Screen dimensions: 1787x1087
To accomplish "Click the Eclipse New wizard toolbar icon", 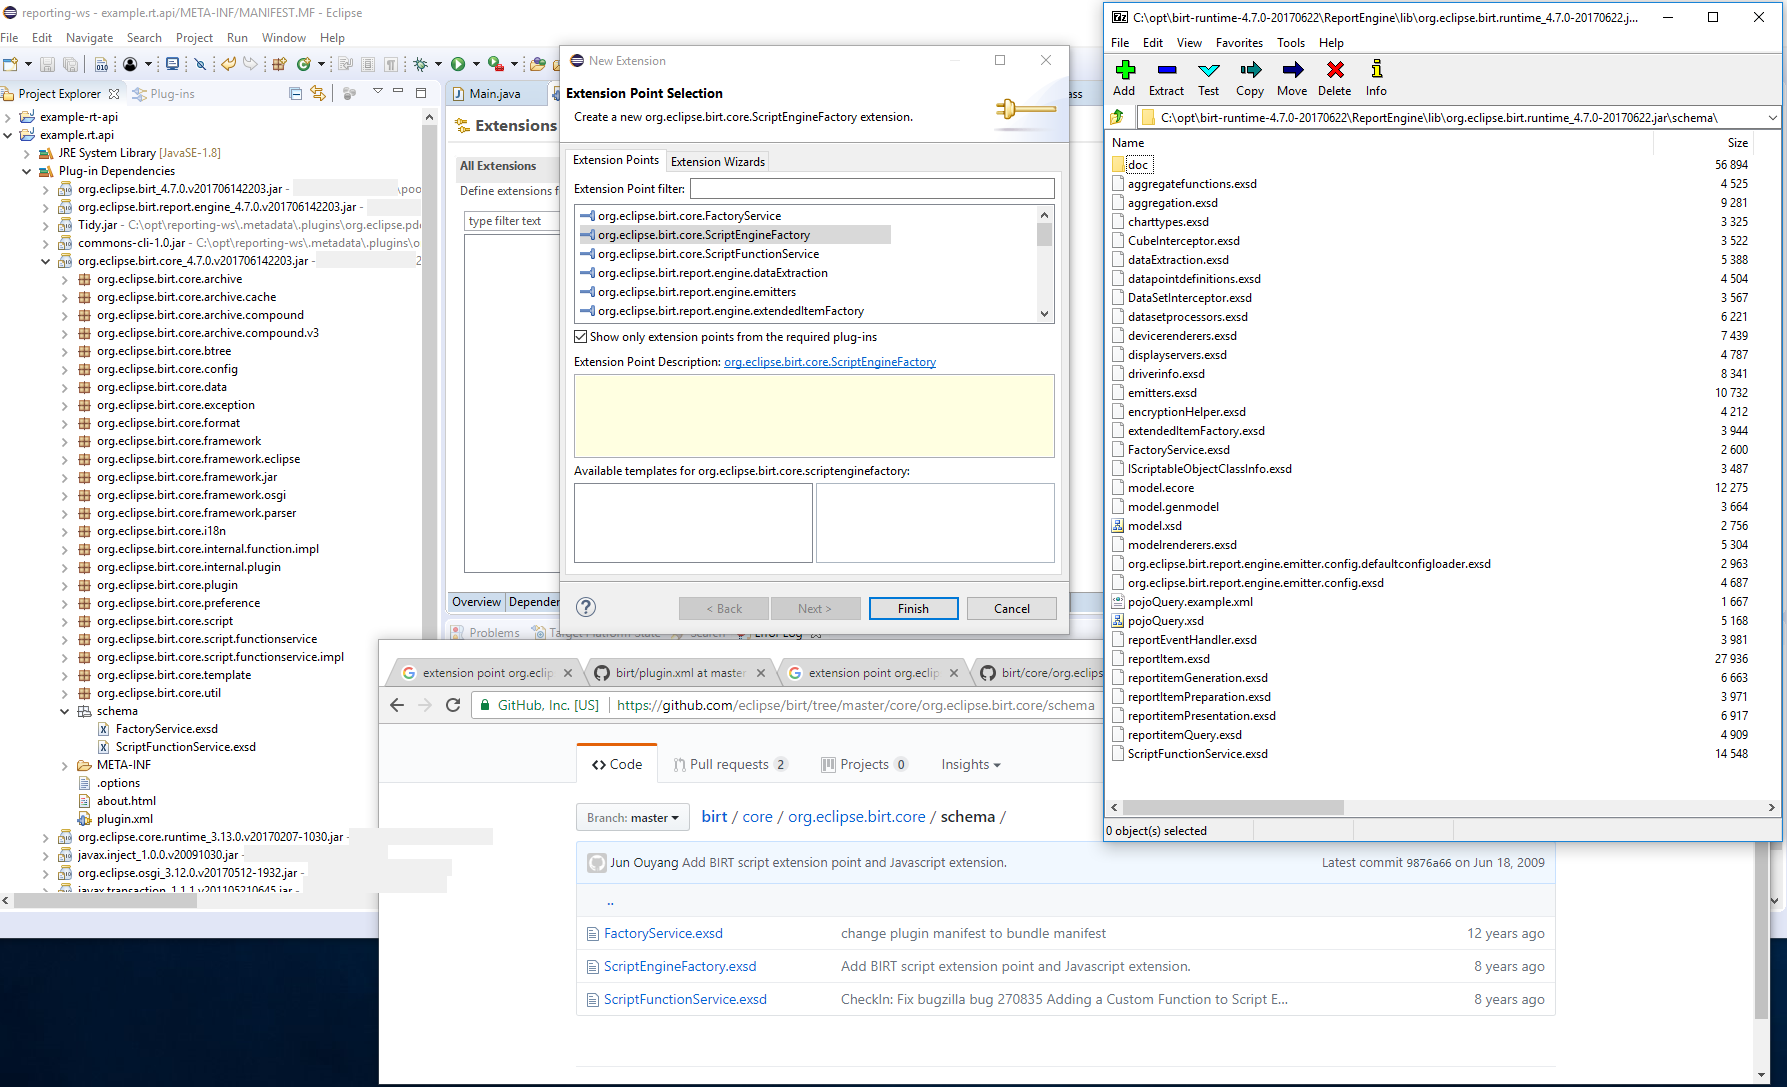I will point(11,64).
